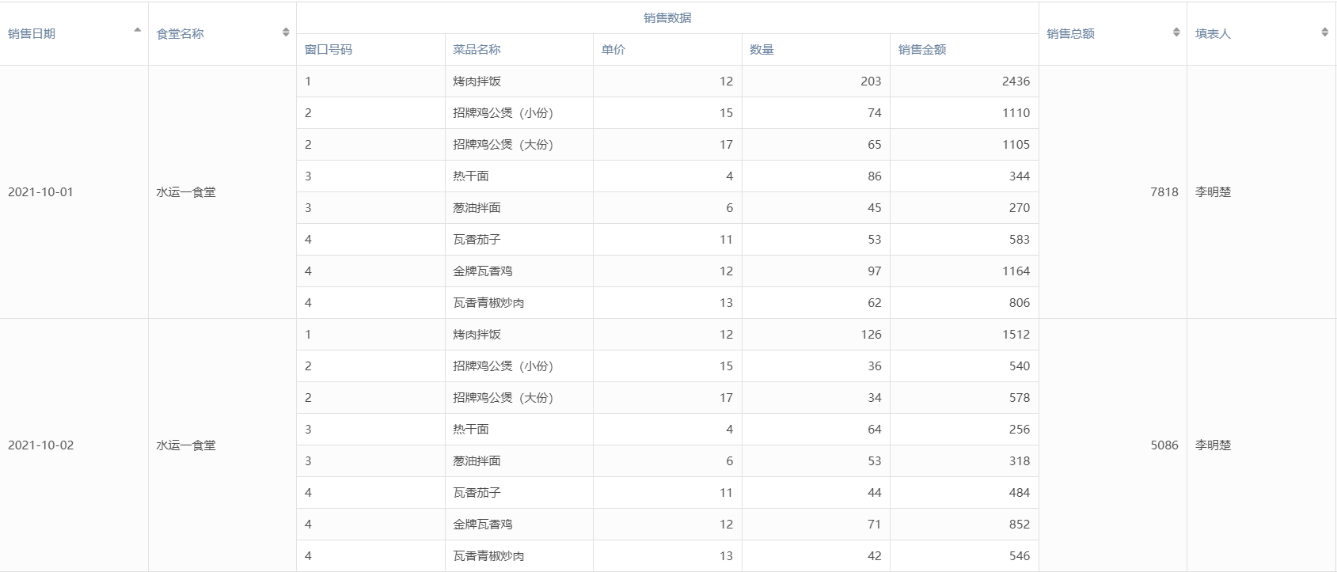Click the sort arrow on 销售日期 header

click(137, 33)
